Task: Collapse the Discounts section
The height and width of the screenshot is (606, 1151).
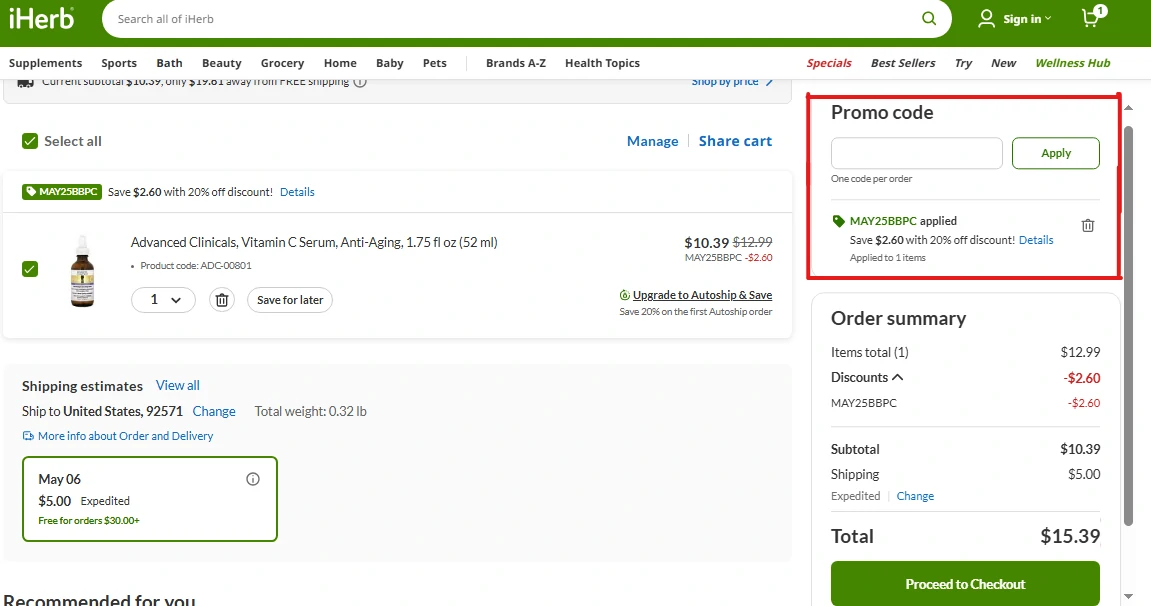Action: (867, 377)
